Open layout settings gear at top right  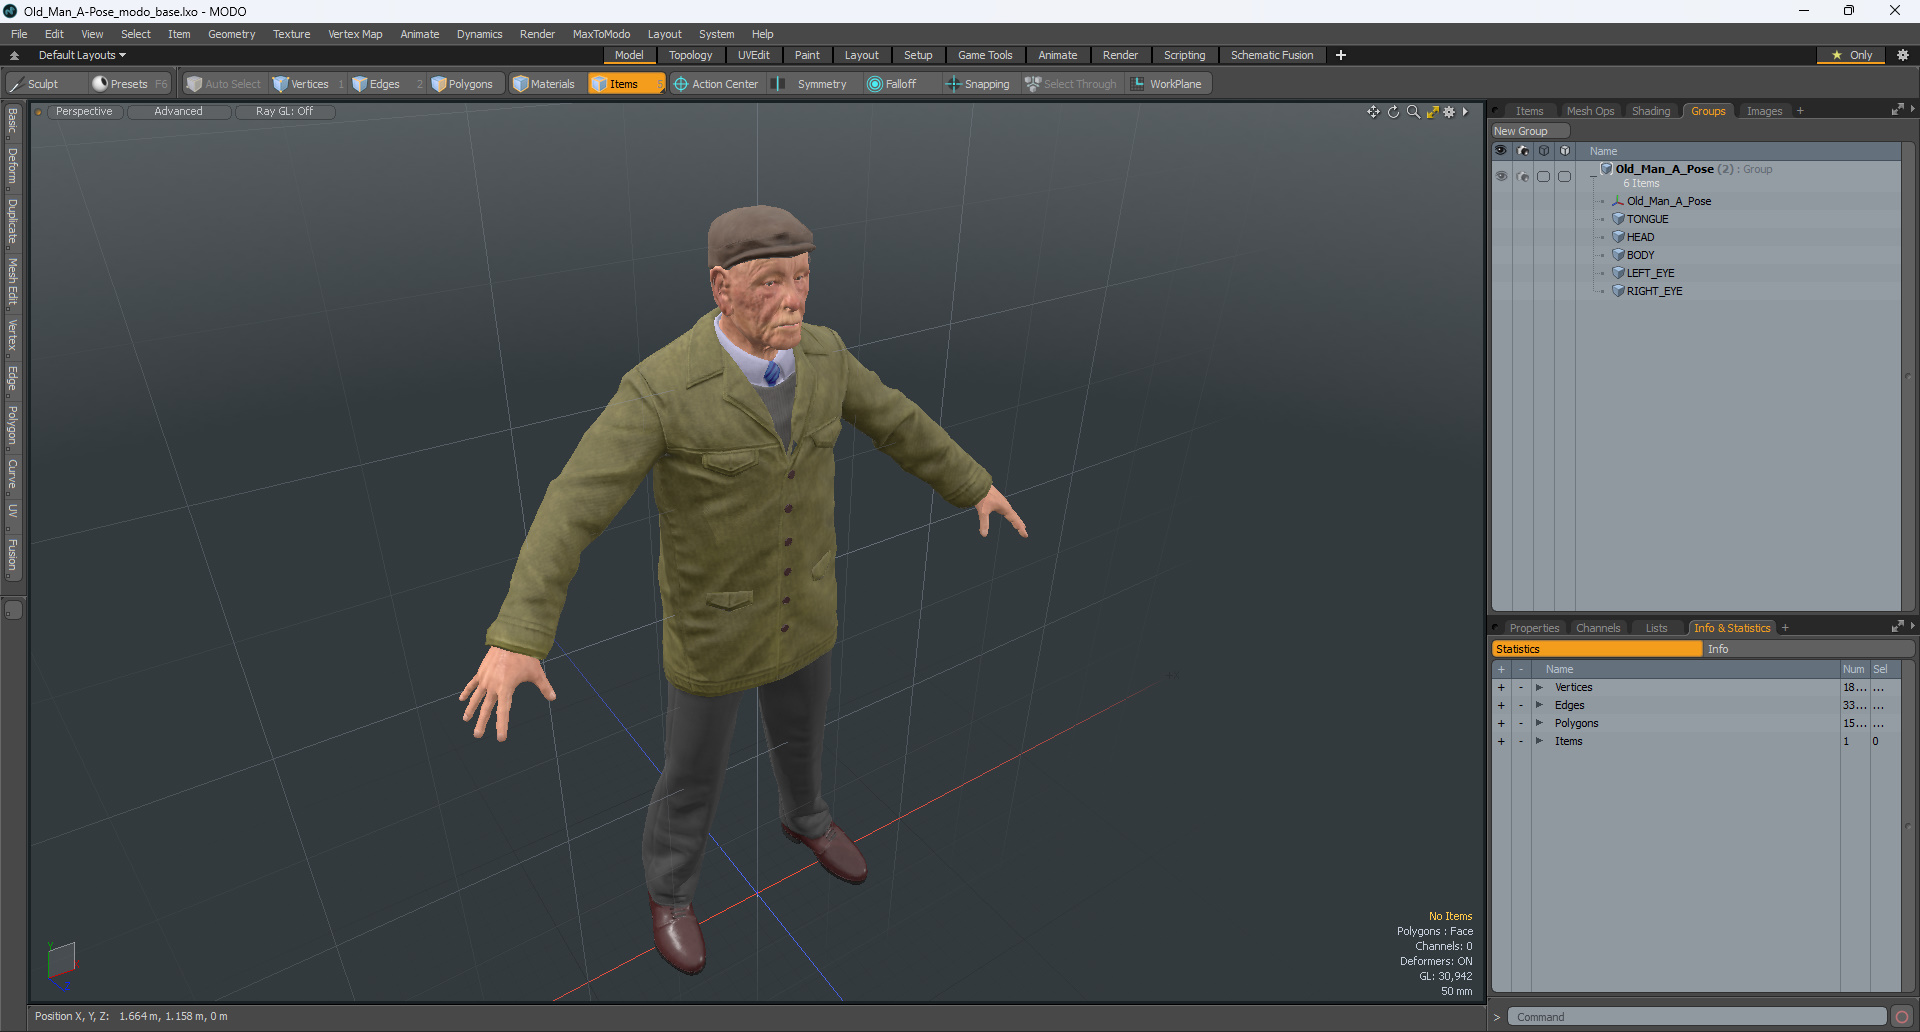[1903, 55]
